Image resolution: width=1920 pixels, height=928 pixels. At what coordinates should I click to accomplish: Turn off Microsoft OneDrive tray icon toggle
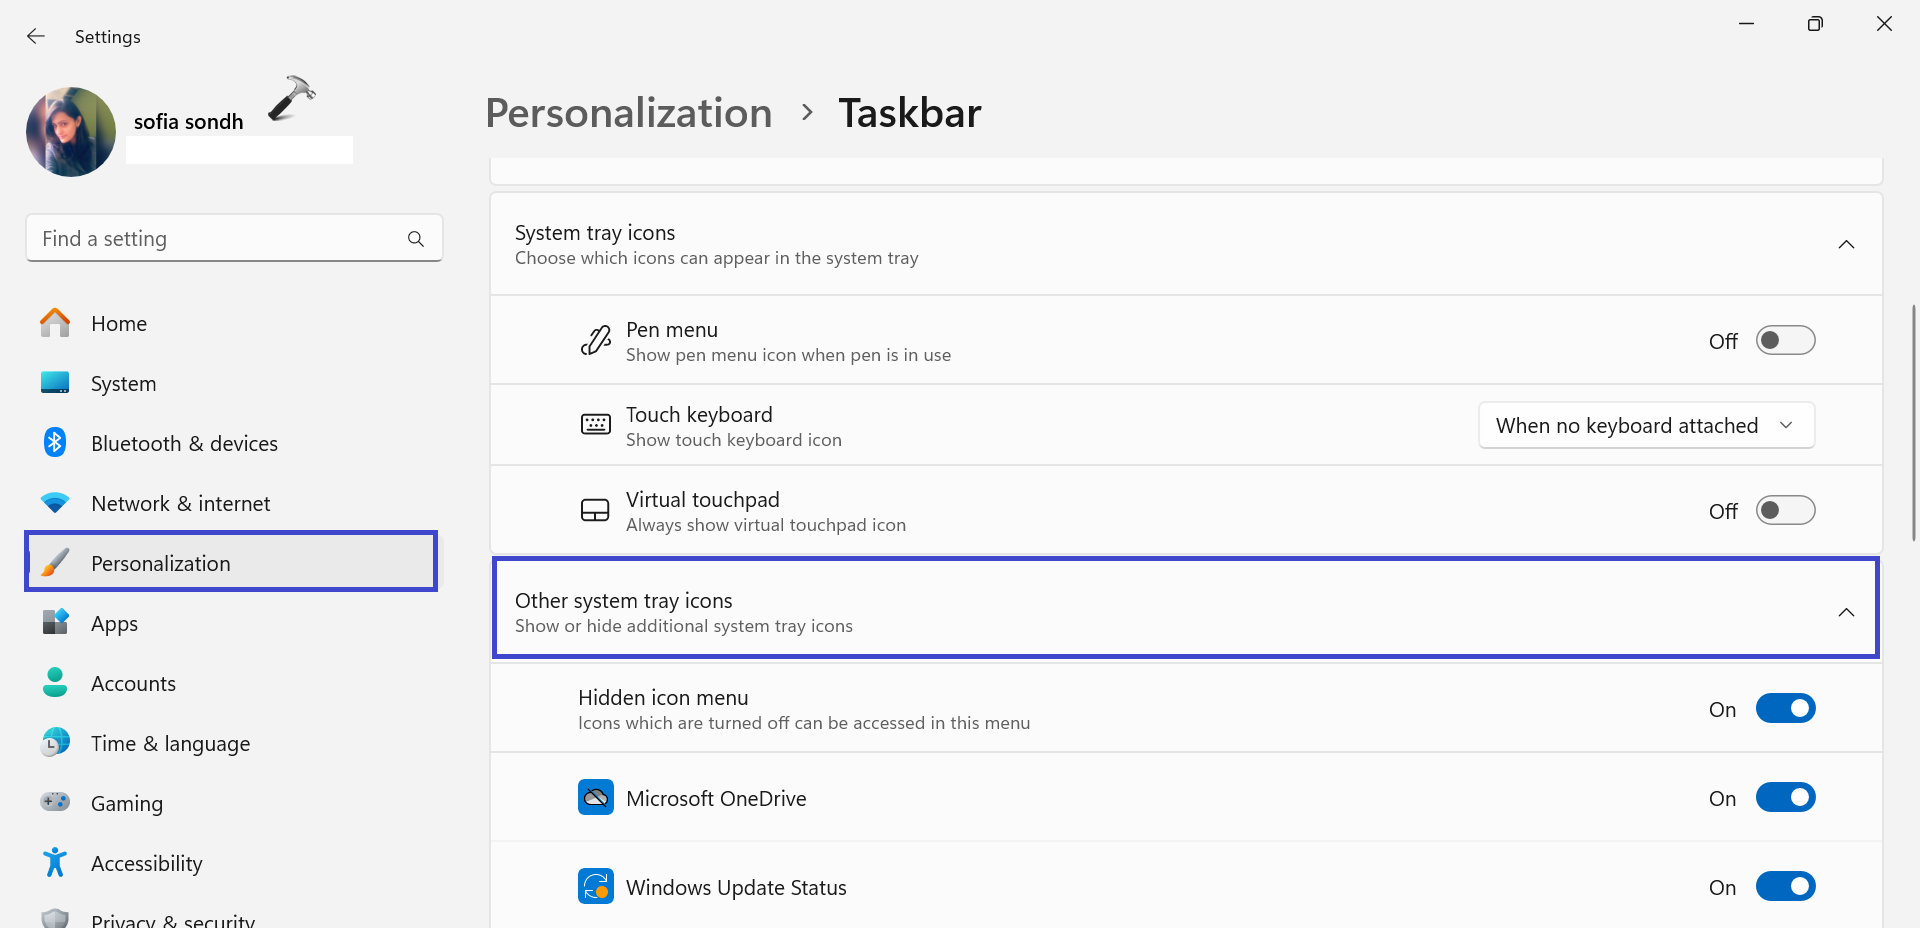pyautogui.click(x=1785, y=798)
